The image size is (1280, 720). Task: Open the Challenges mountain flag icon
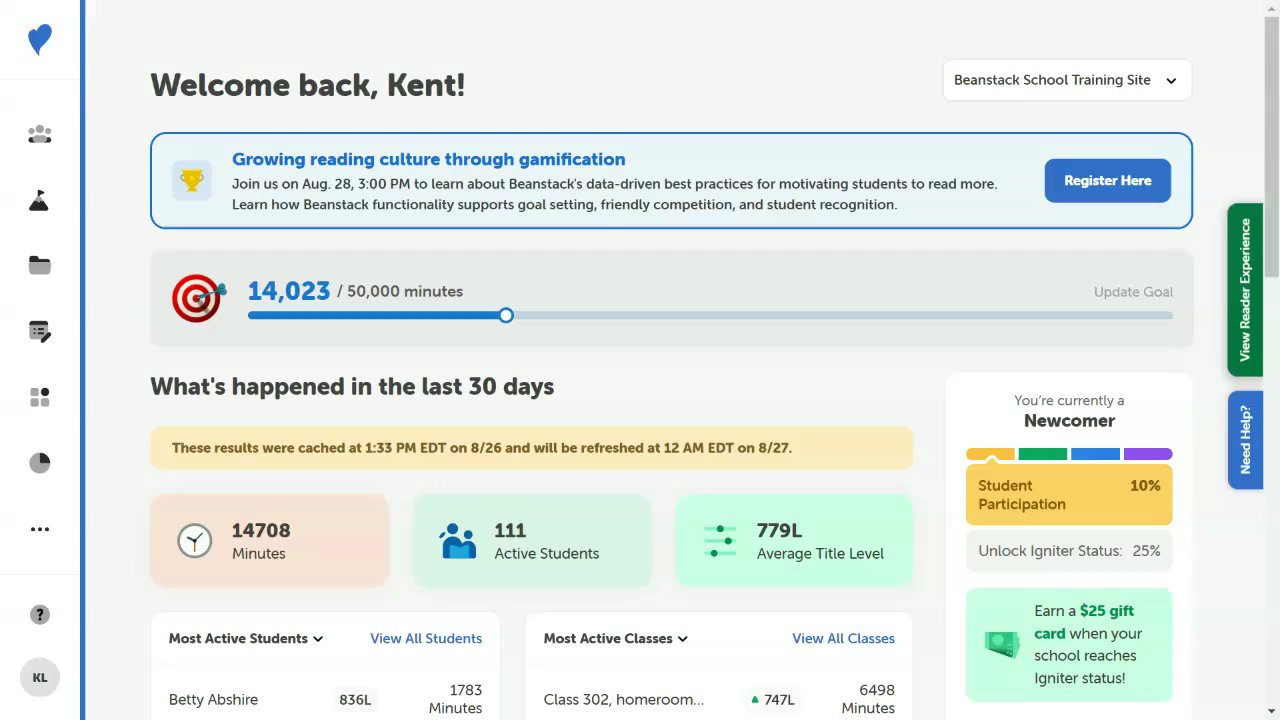click(40, 200)
